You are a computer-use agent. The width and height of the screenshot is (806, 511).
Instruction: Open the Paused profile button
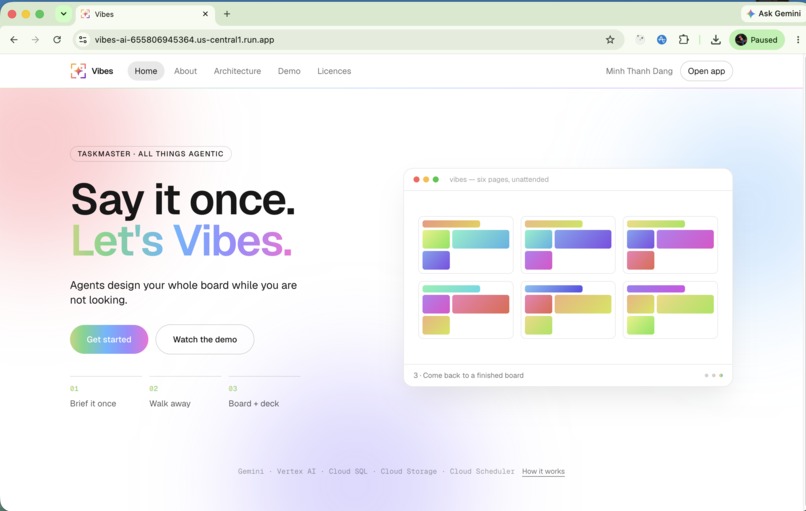pos(757,40)
